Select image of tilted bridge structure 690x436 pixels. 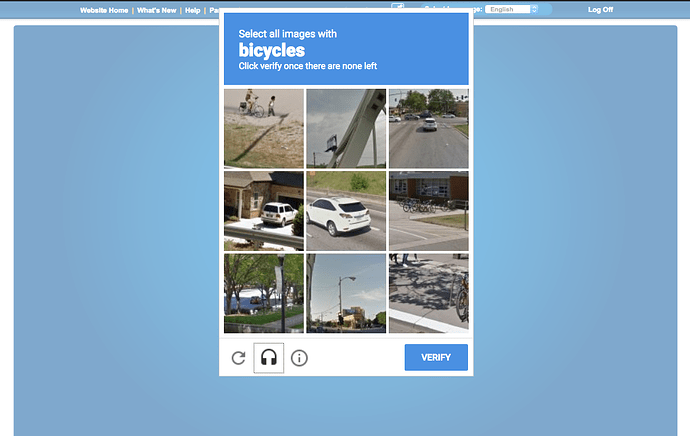[346, 128]
